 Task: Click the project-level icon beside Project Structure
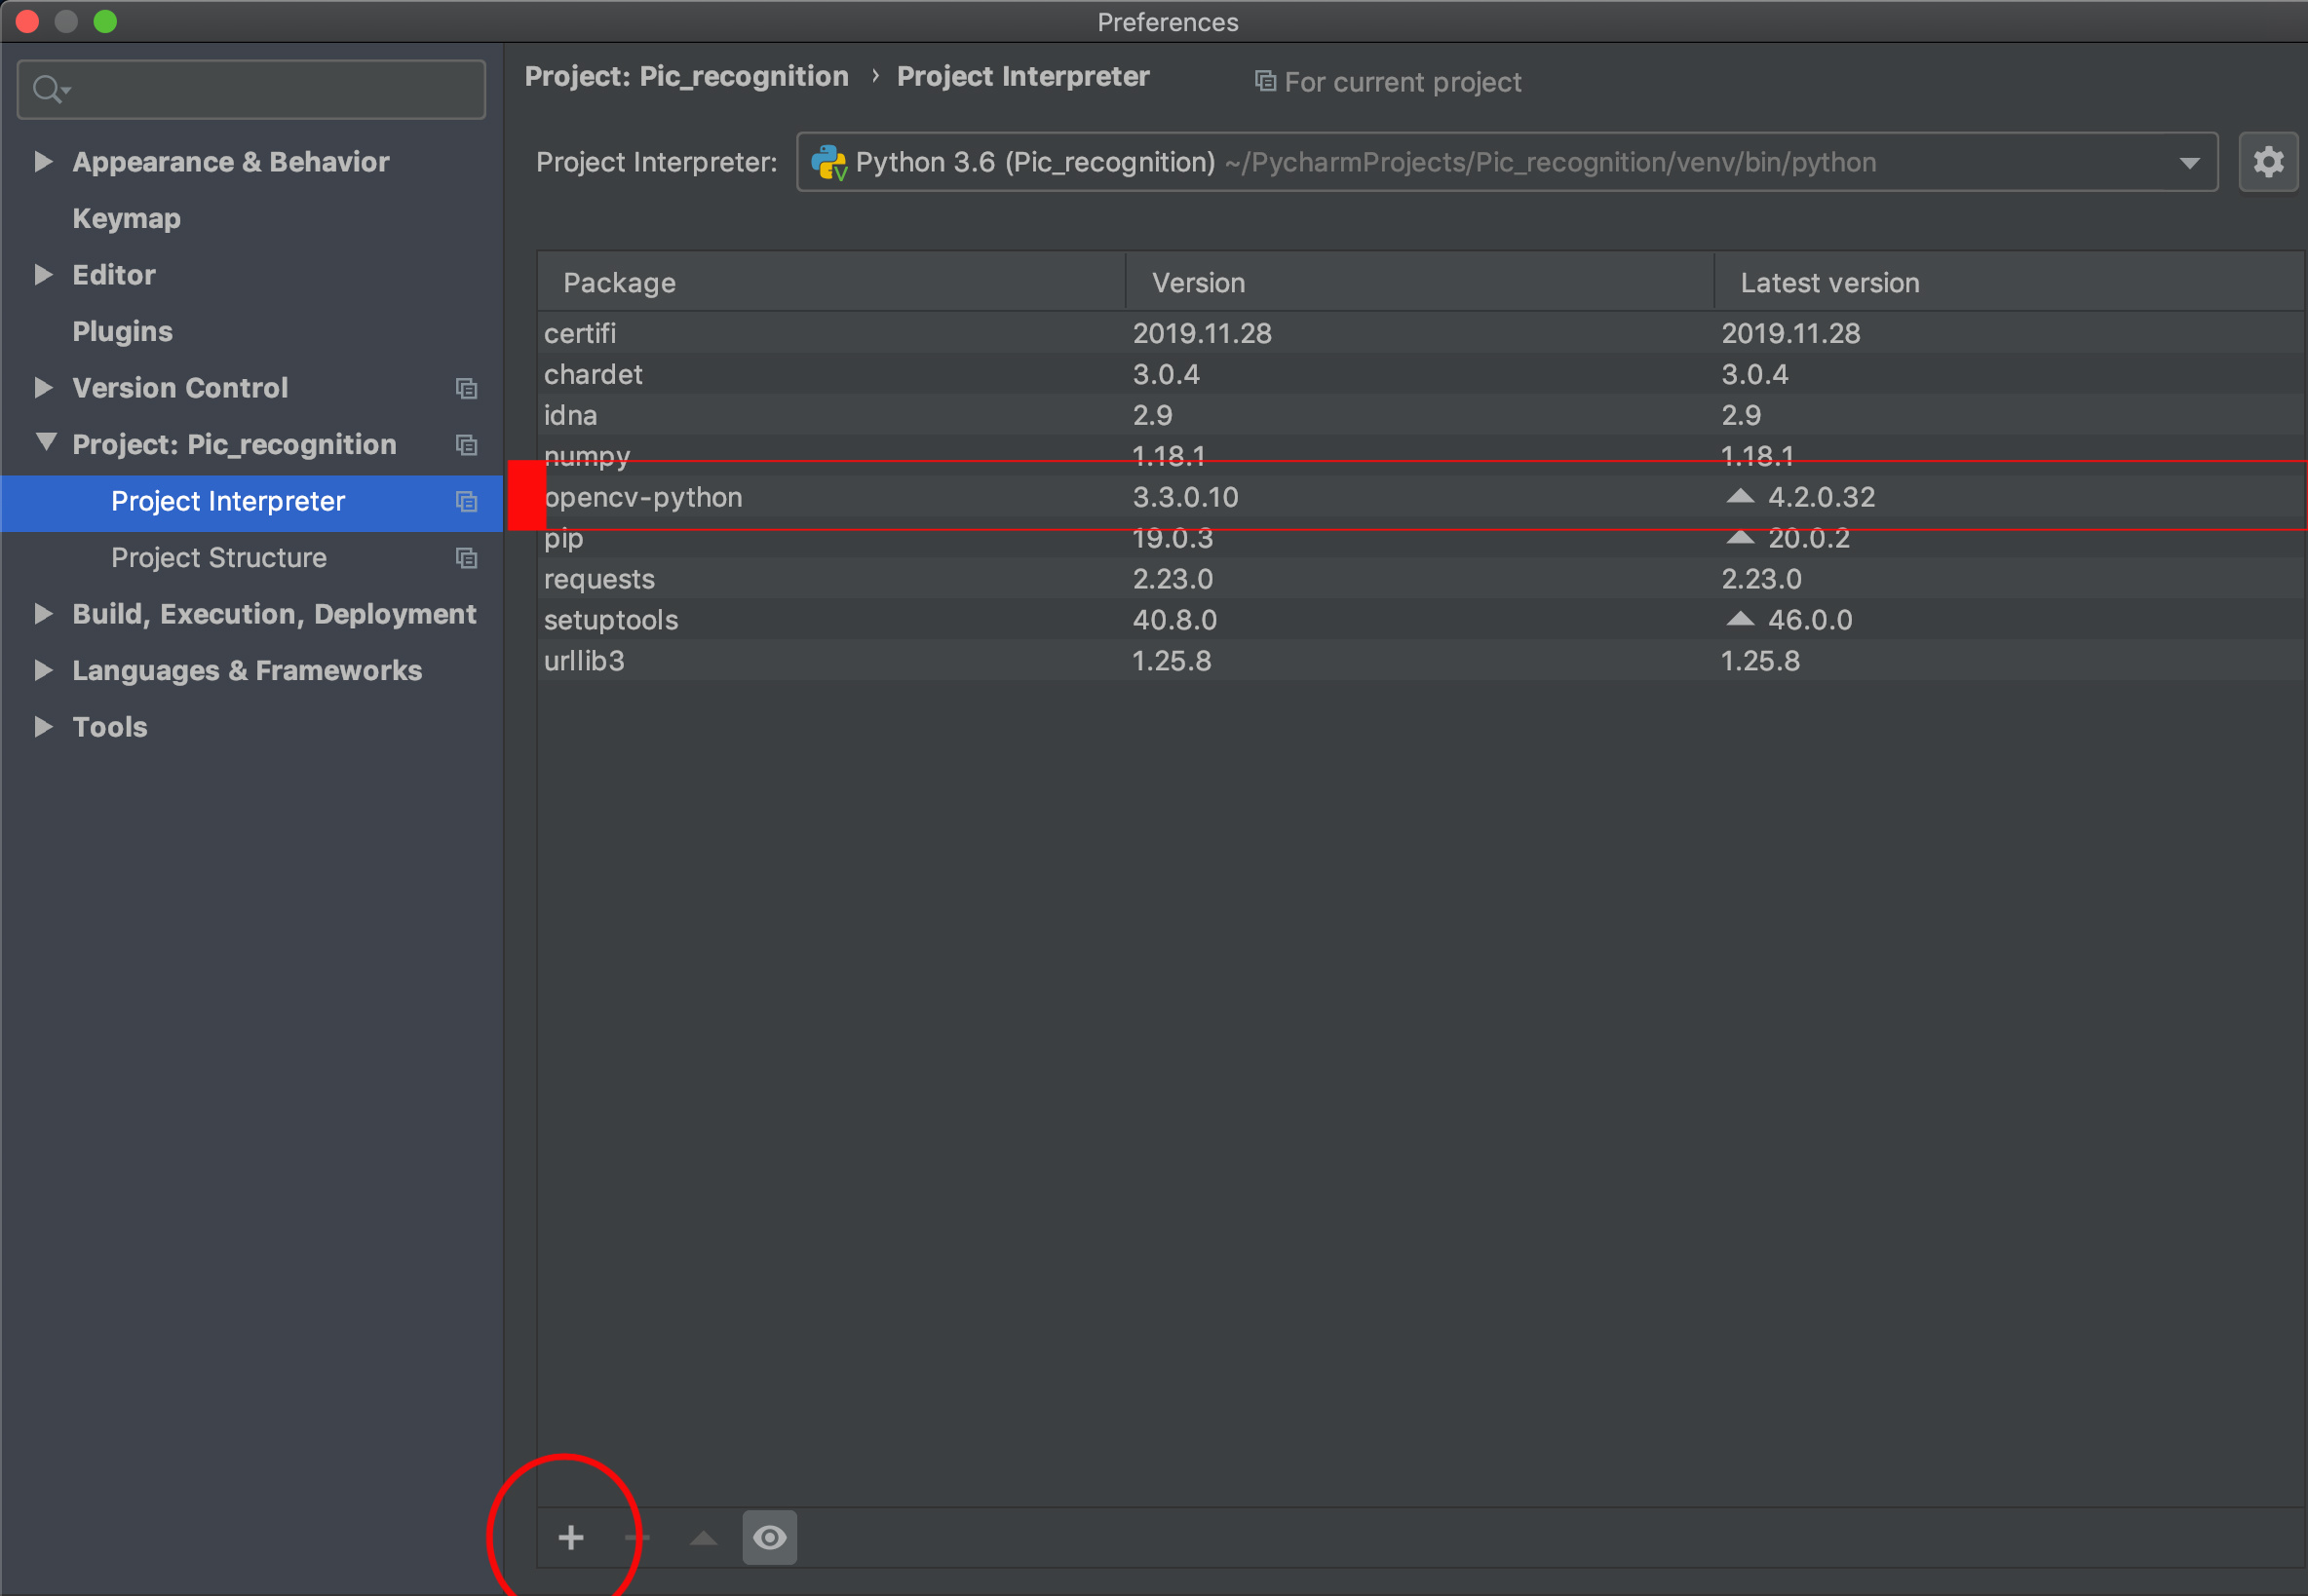(466, 558)
